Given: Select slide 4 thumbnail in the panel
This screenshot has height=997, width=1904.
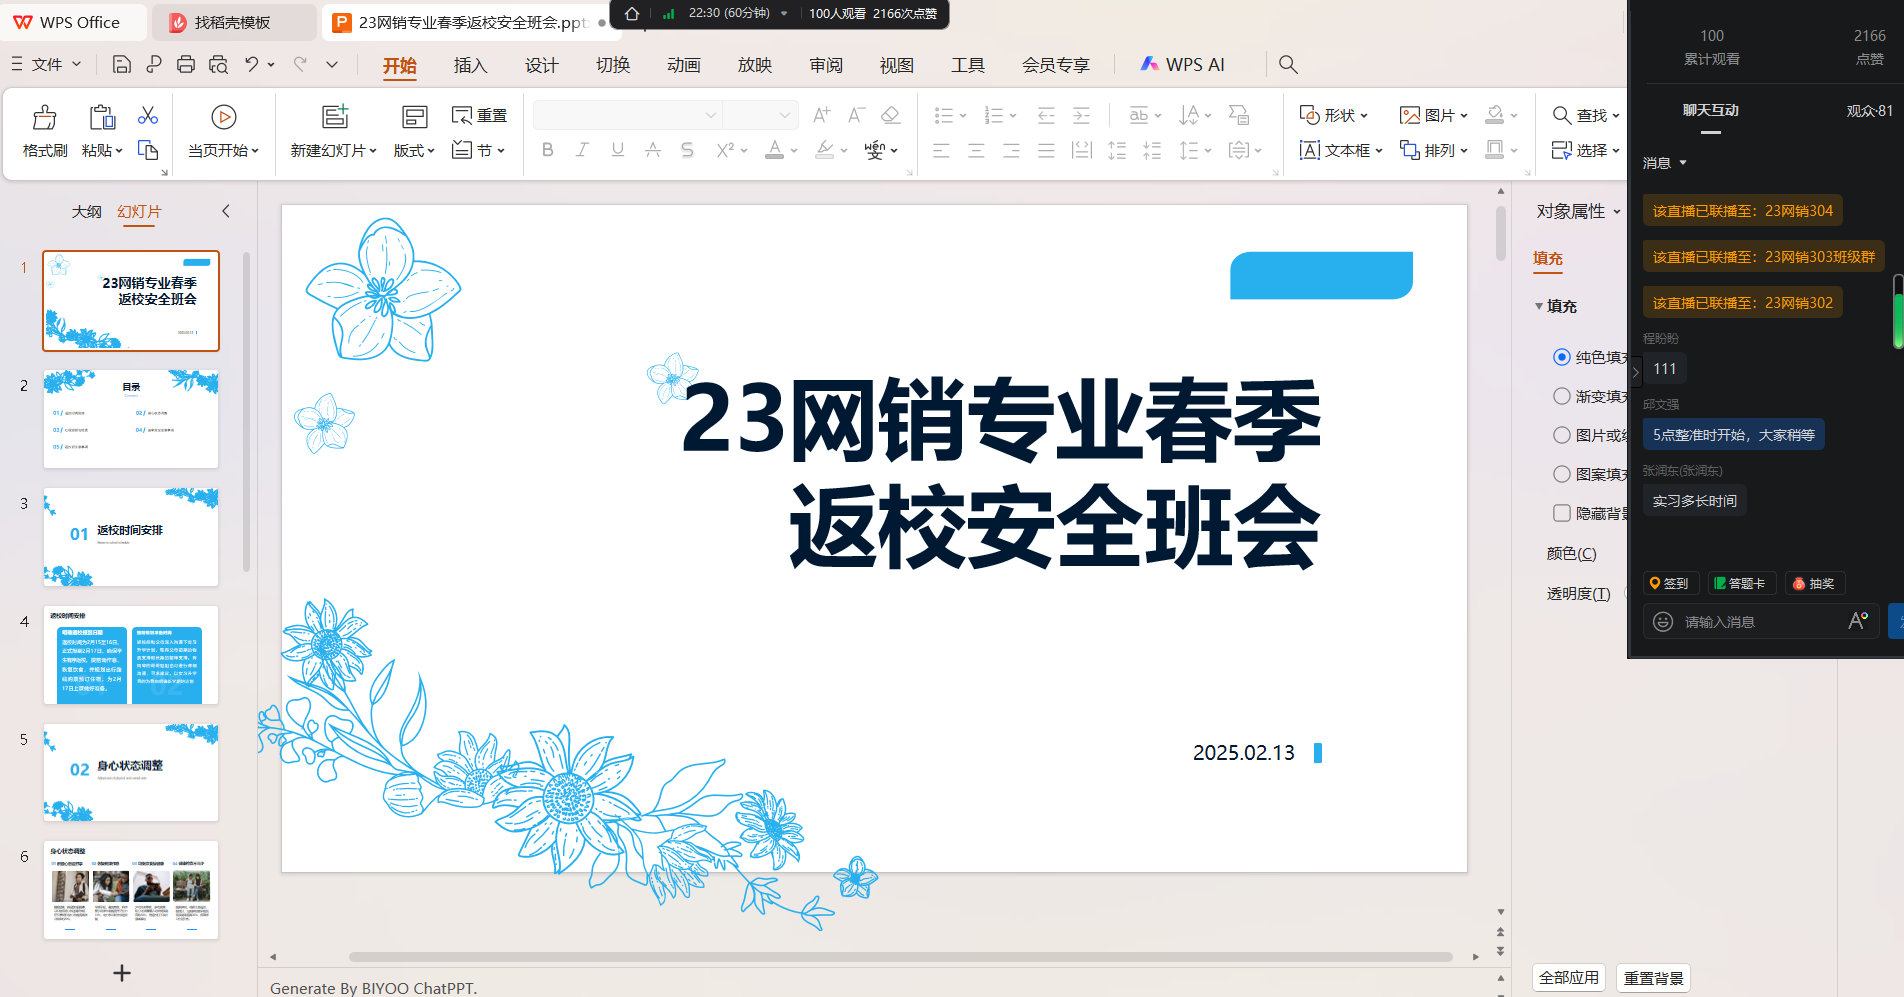Looking at the screenshot, I should coord(131,655).
